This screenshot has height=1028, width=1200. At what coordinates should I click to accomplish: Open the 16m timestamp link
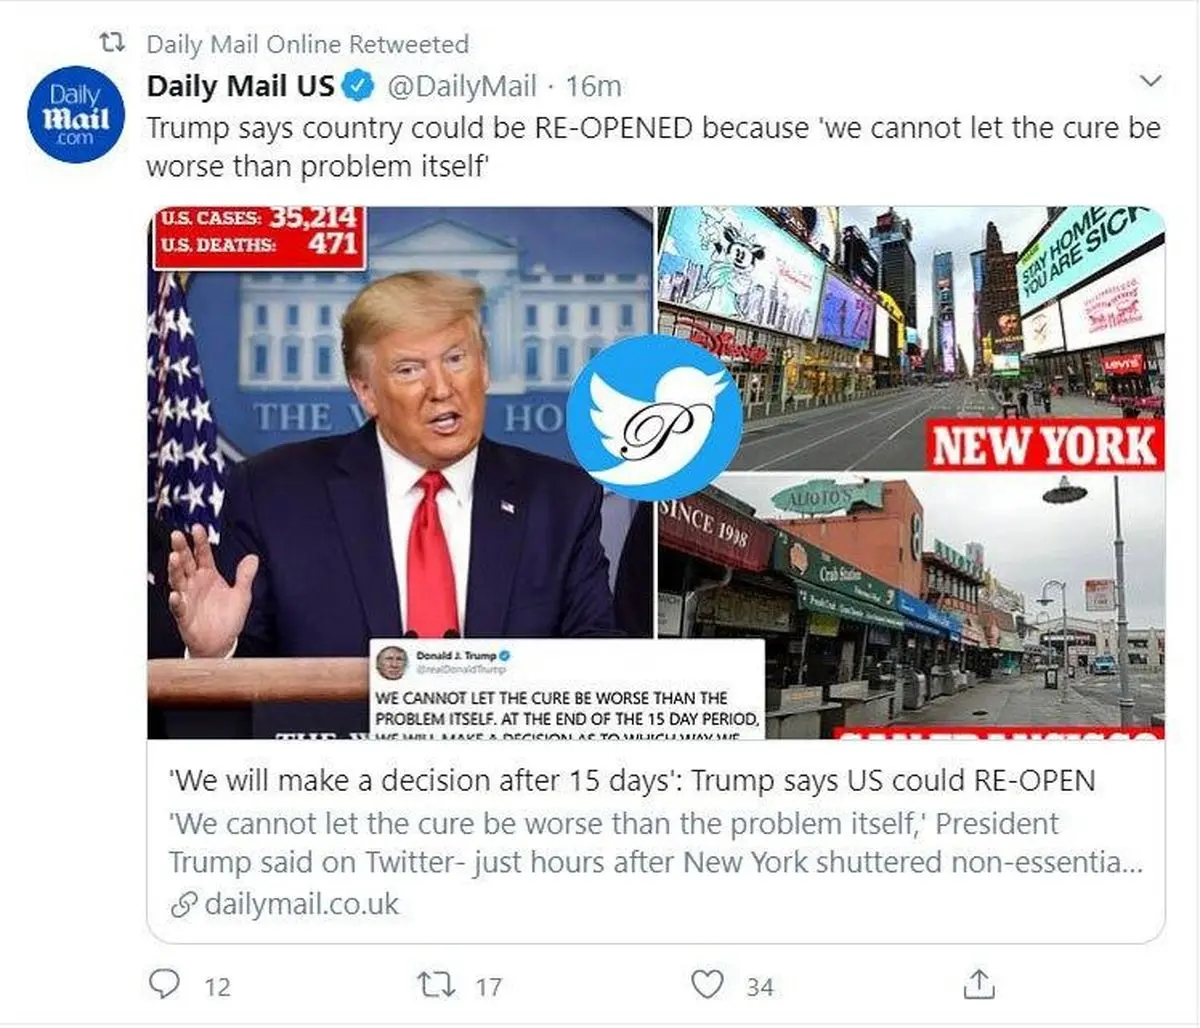pyautogui.click(x=593, y=87)
